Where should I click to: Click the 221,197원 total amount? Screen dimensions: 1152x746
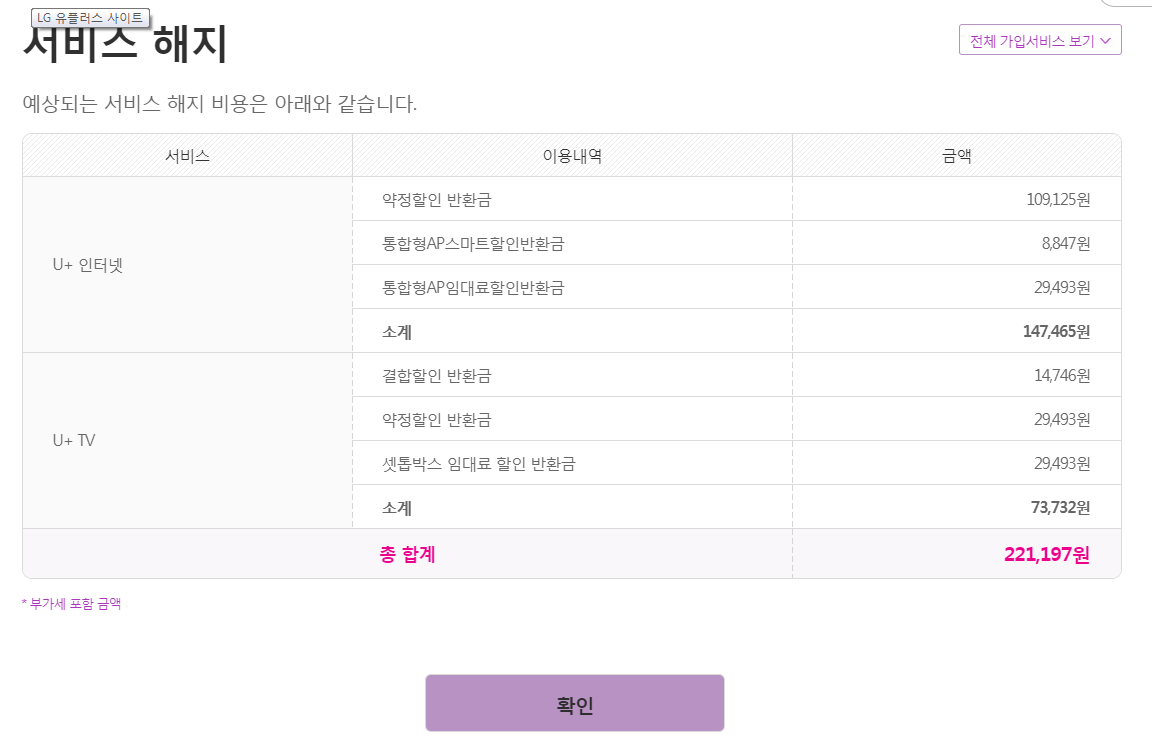1046,554
